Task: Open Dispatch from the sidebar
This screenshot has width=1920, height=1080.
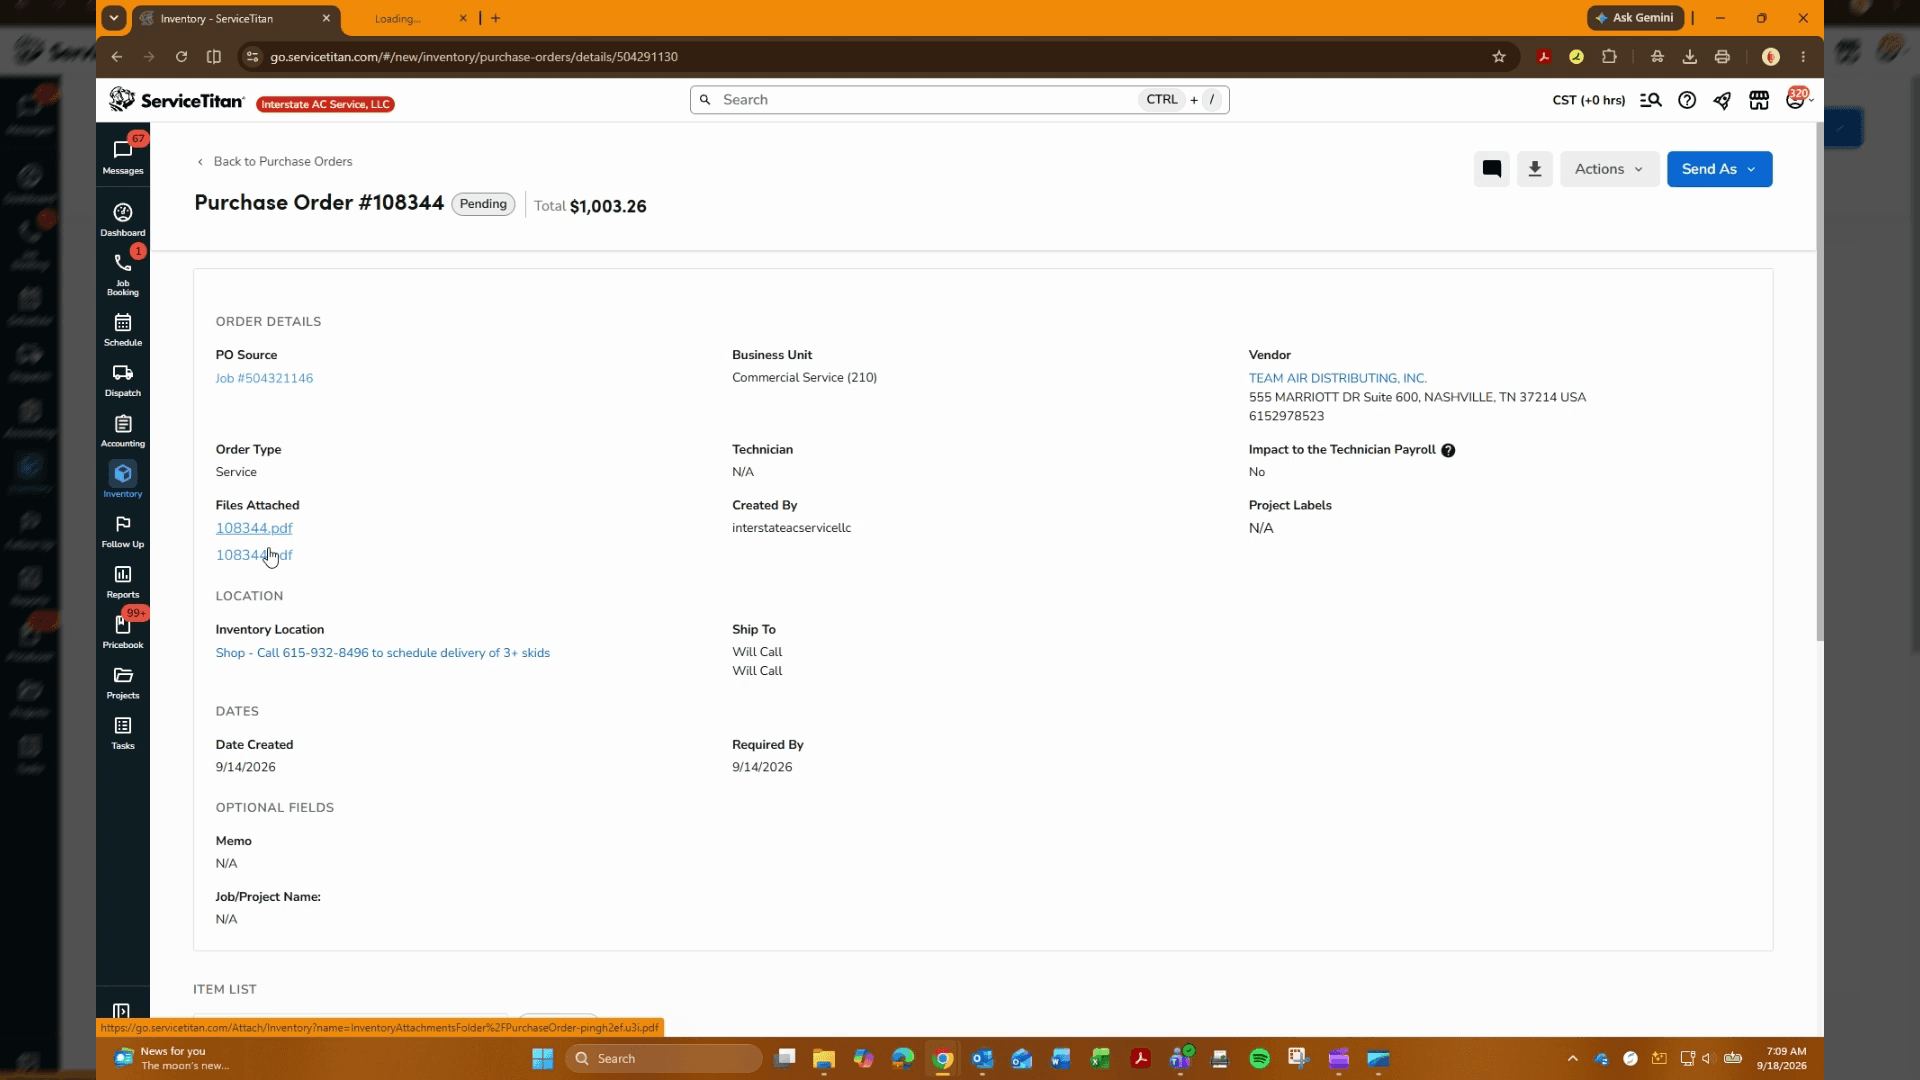Action: click(123, 380)
